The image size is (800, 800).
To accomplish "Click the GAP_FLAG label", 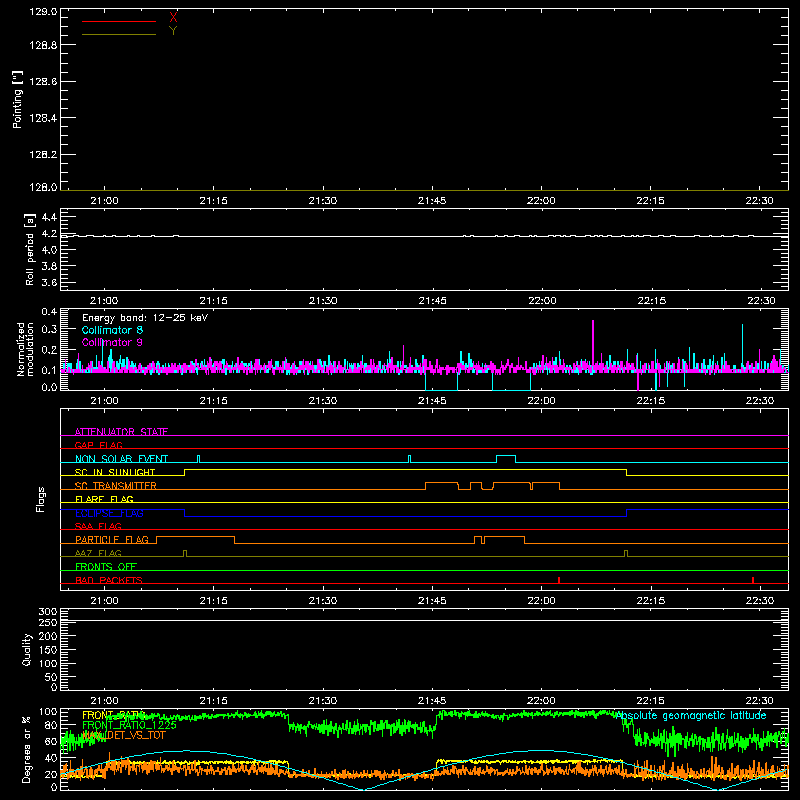I will pos(98,445).
